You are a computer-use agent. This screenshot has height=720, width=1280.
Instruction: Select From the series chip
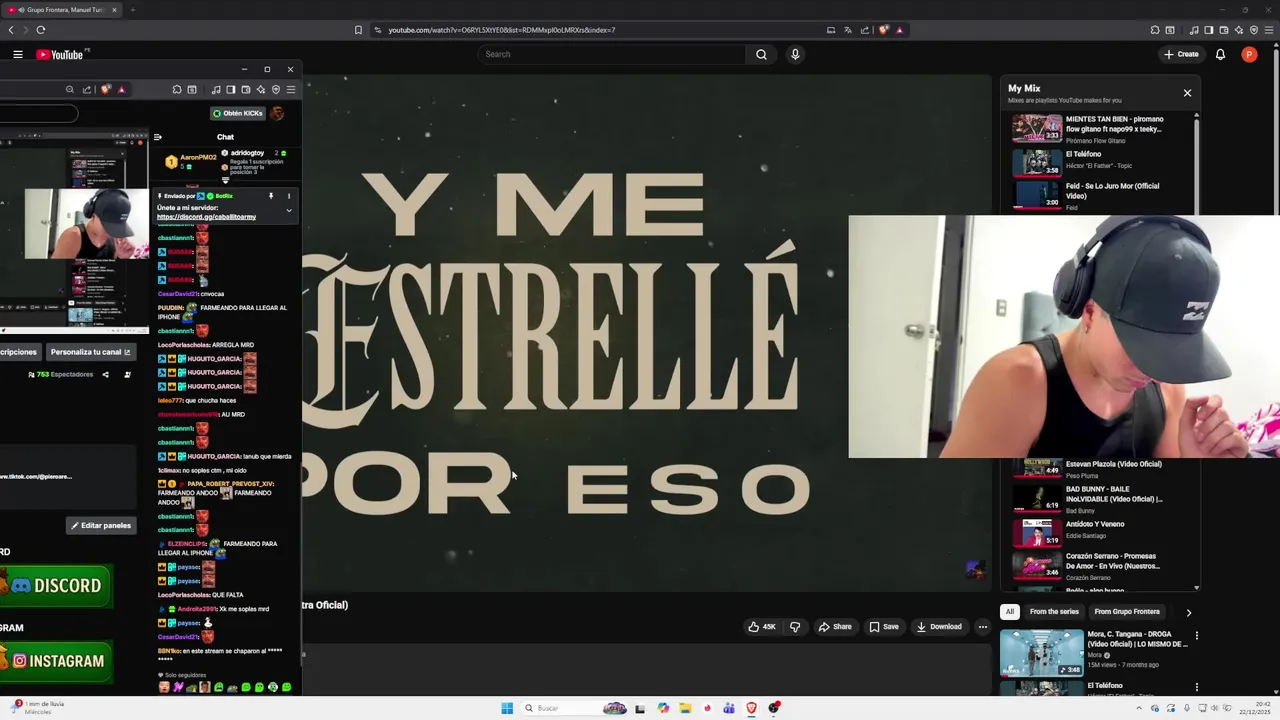1054,612
